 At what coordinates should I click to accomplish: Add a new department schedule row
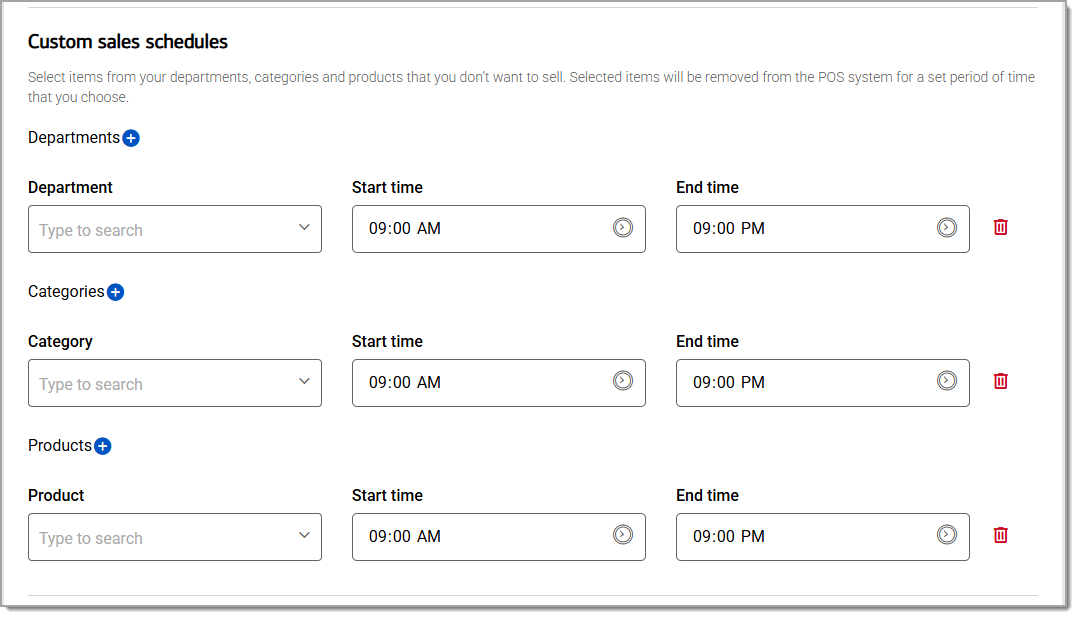131,138
